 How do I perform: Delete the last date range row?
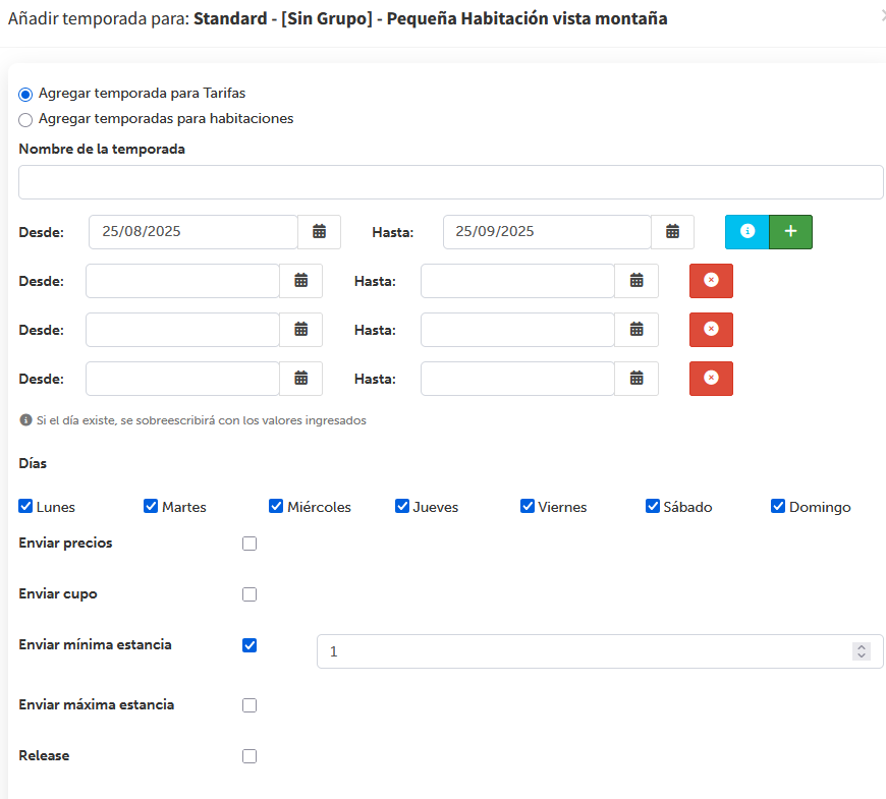(711, 379)
